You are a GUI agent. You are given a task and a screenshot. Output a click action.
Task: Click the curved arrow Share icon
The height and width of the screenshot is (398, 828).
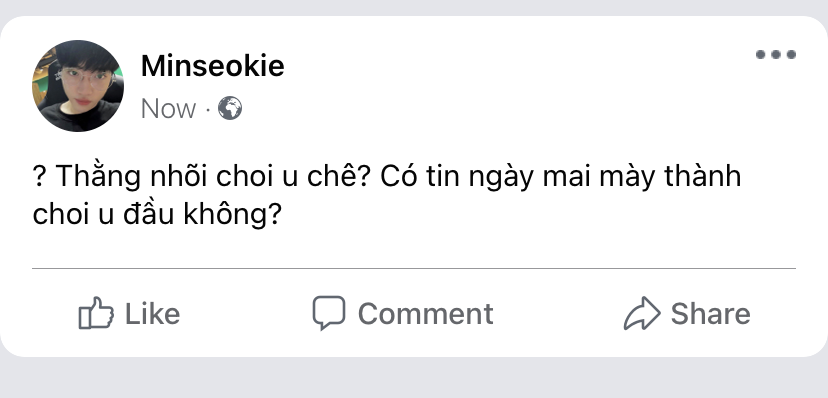(642, 314)
